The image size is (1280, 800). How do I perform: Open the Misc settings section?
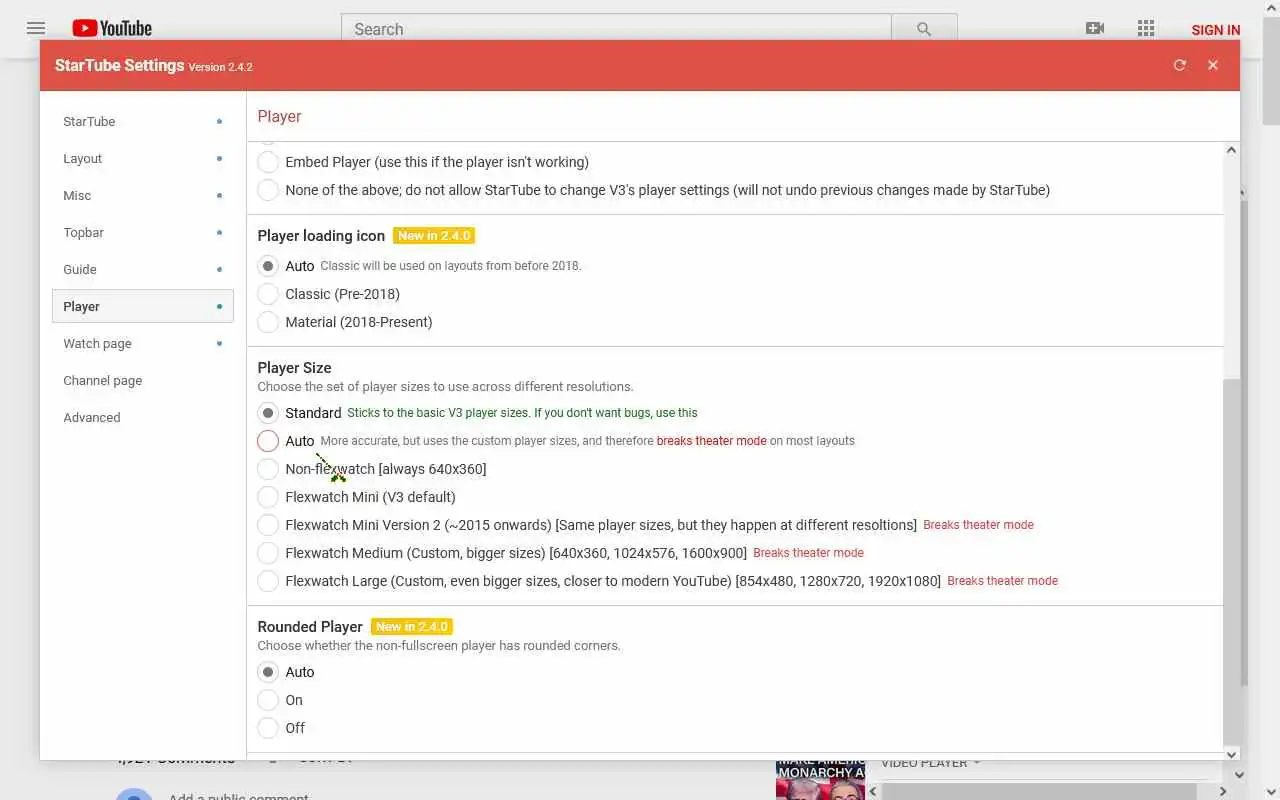click(142, 195)
